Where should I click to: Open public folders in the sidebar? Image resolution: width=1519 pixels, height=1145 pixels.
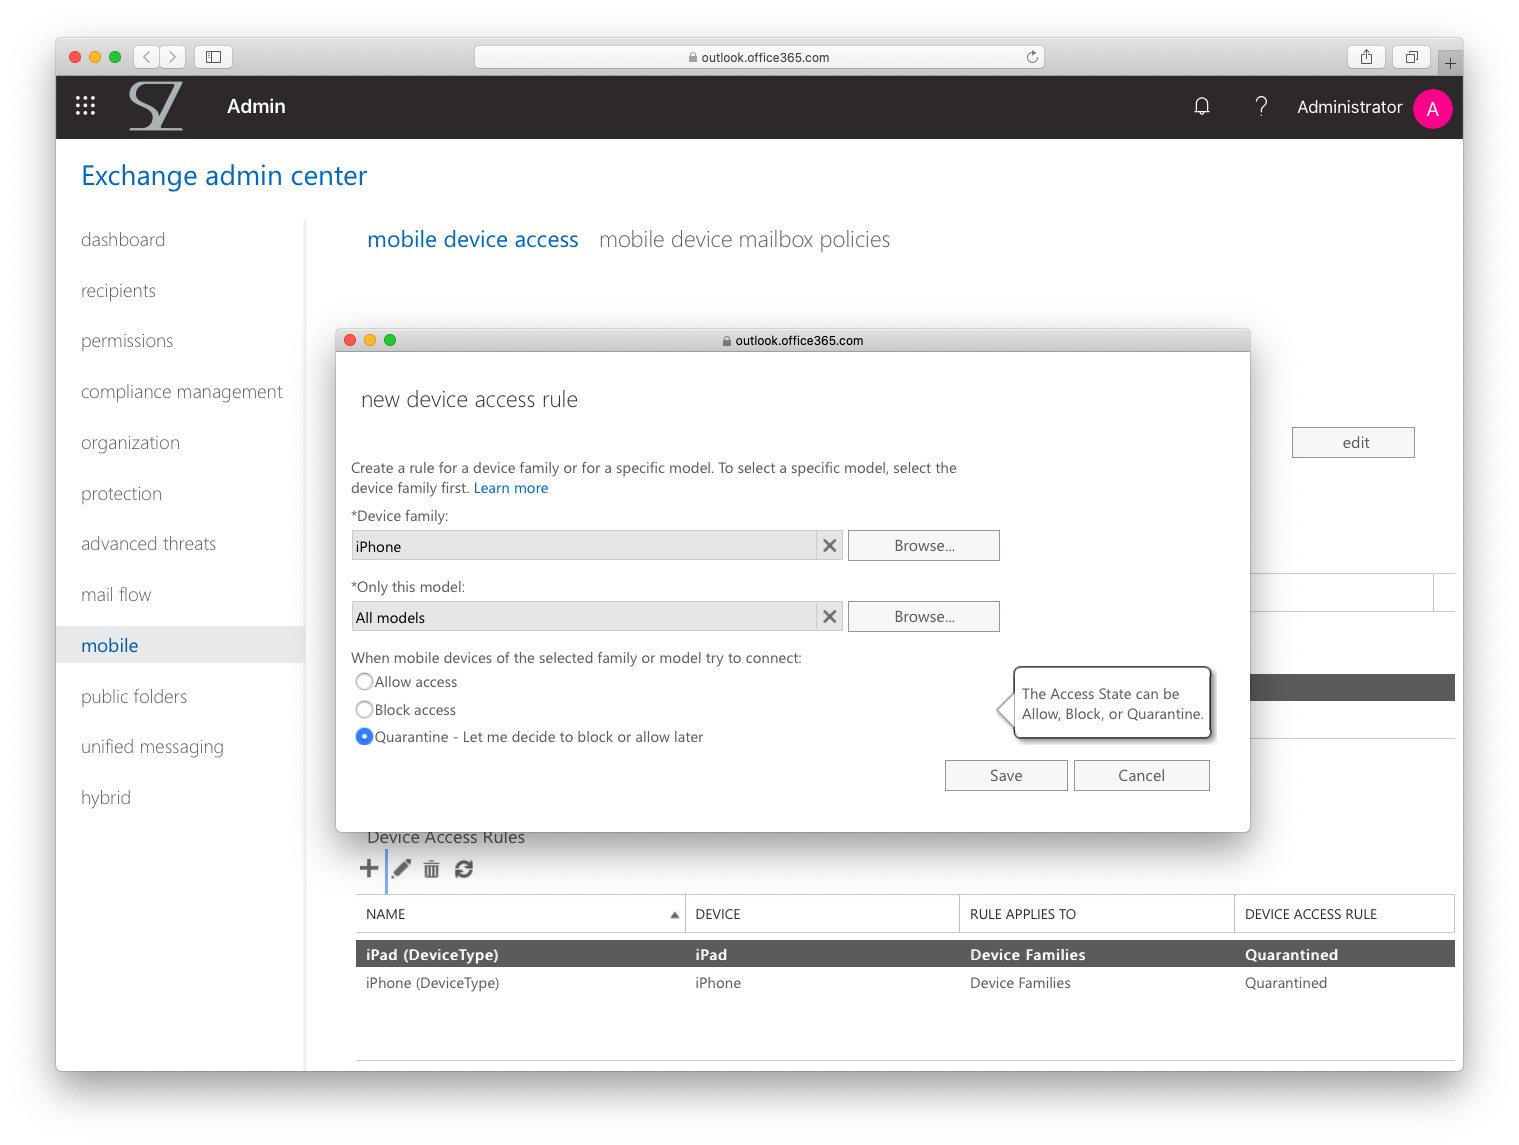134,697
